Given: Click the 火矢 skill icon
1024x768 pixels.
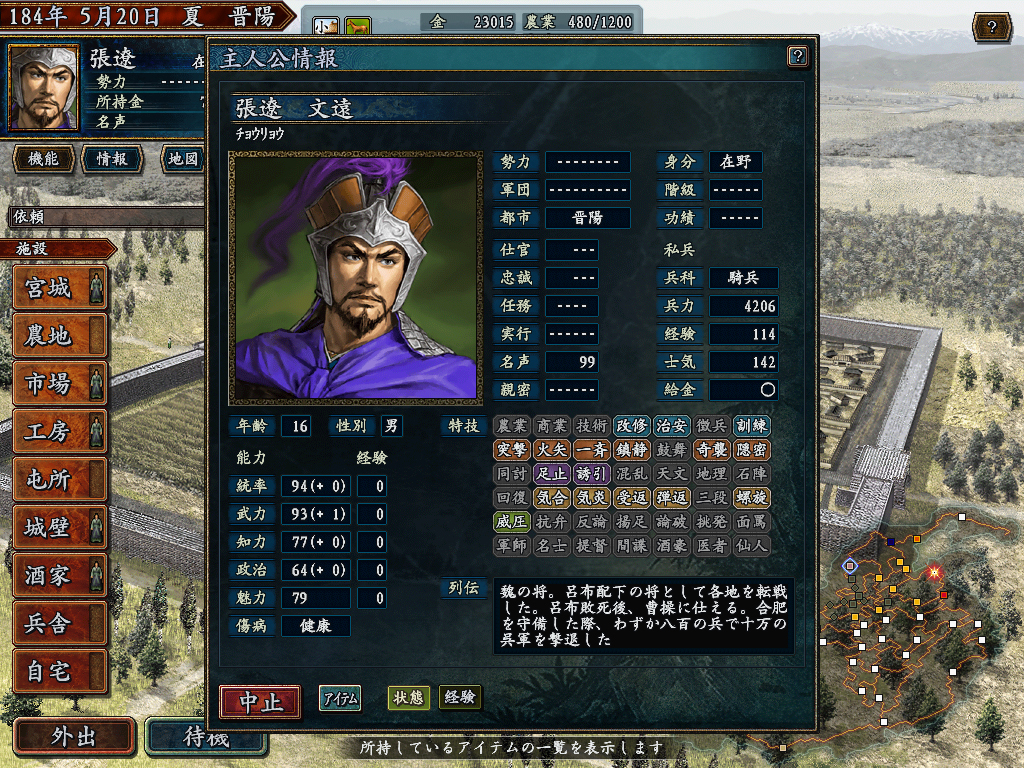Looking at the screenshot, I should point(552,449).
